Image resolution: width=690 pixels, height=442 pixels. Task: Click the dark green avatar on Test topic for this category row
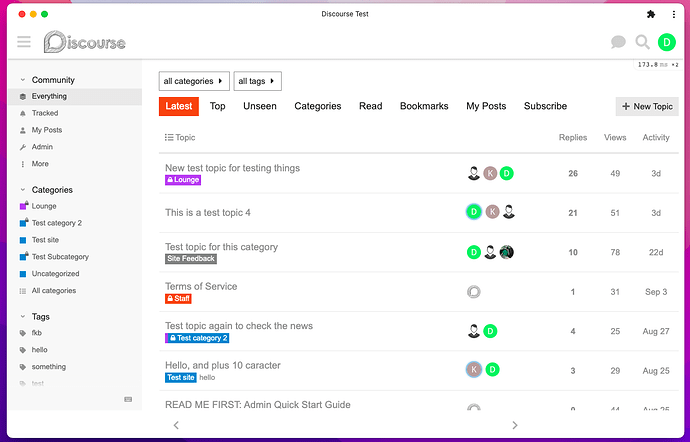506,252
